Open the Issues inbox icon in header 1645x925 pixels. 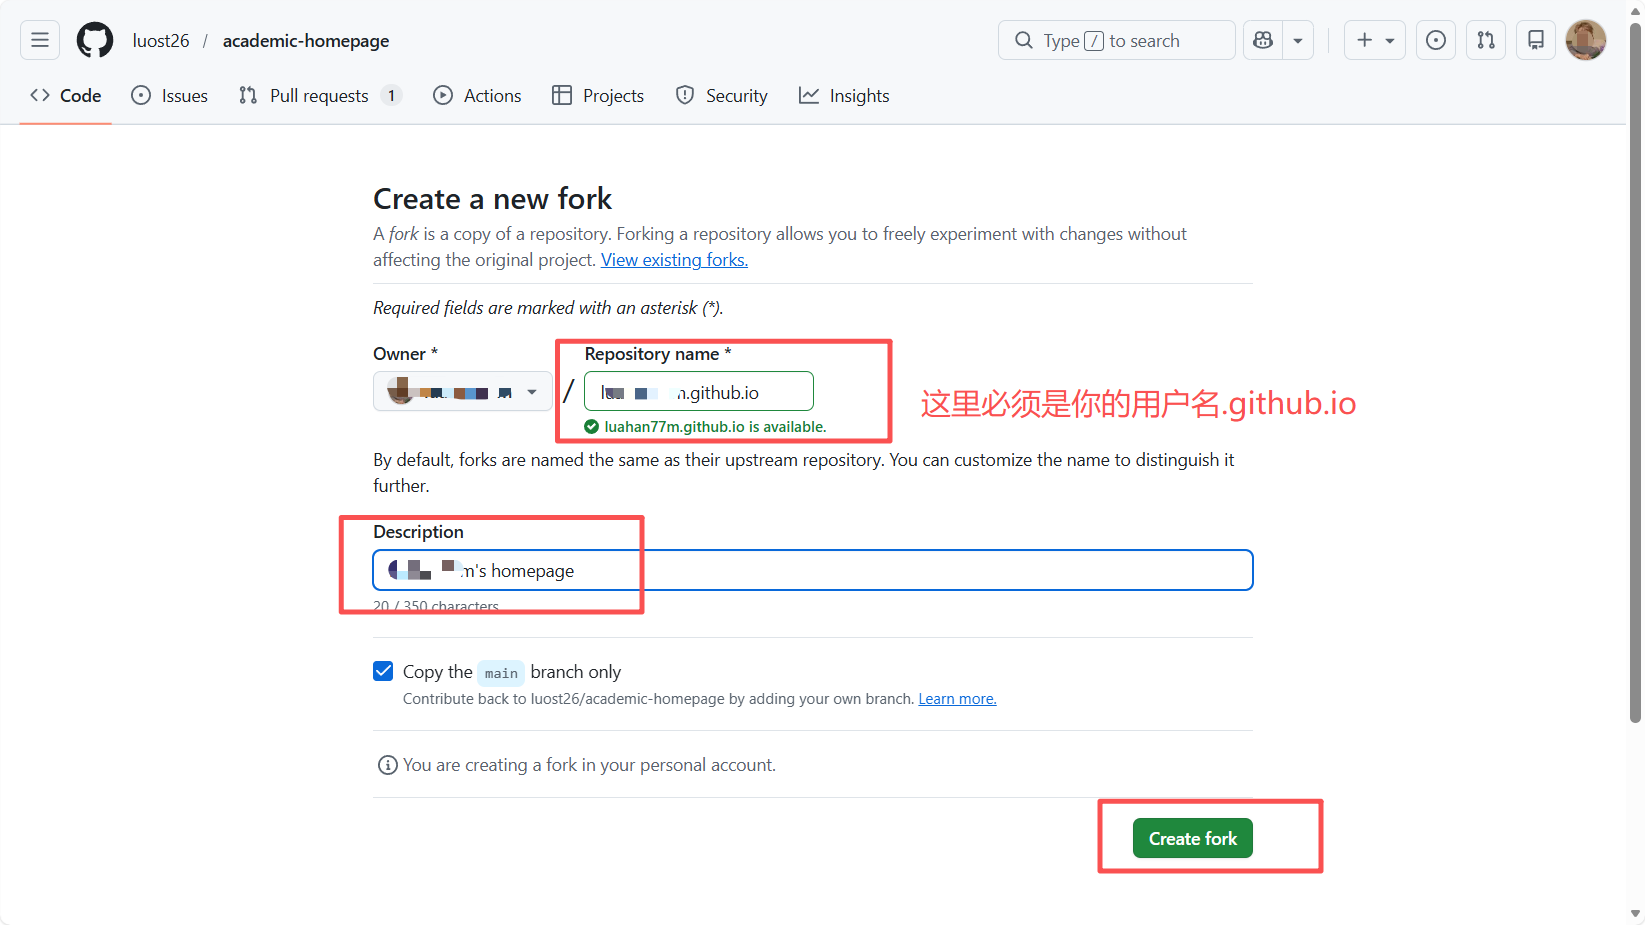click(x=1435, y=40)
